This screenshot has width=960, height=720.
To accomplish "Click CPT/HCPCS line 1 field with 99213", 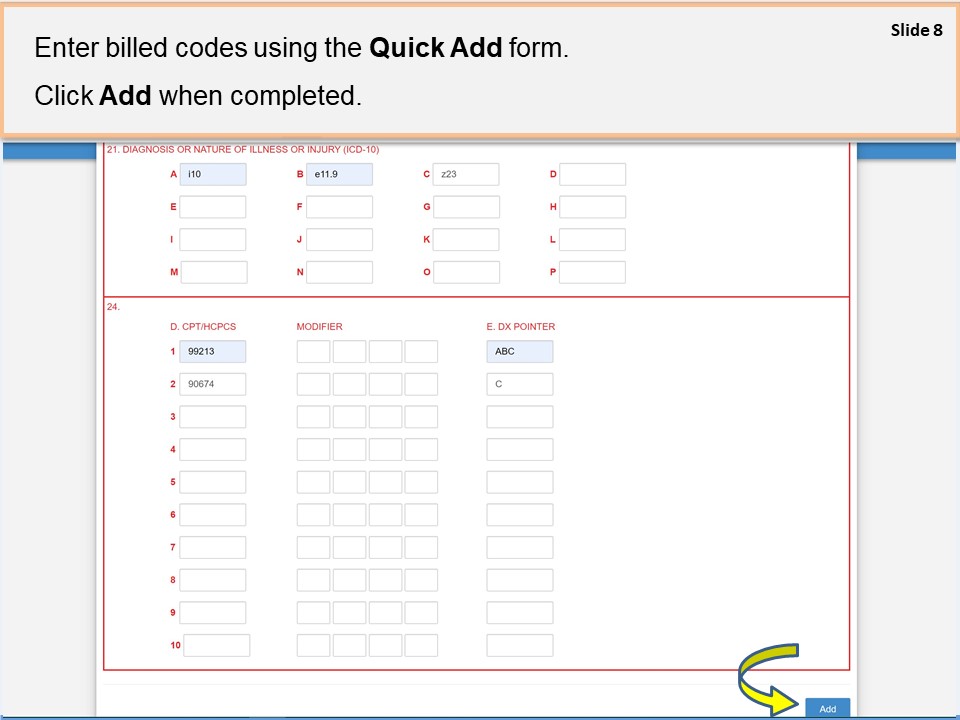I will [x=213, y=352].
